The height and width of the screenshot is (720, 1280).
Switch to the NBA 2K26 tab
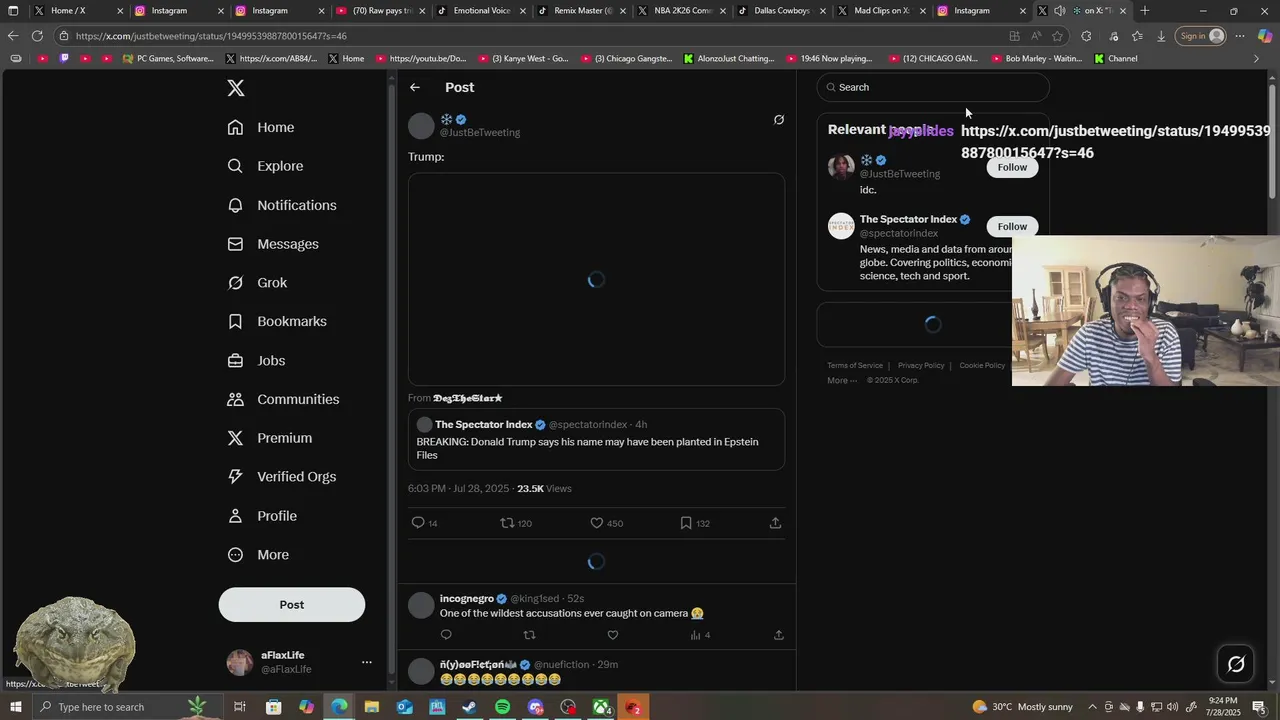679,11
